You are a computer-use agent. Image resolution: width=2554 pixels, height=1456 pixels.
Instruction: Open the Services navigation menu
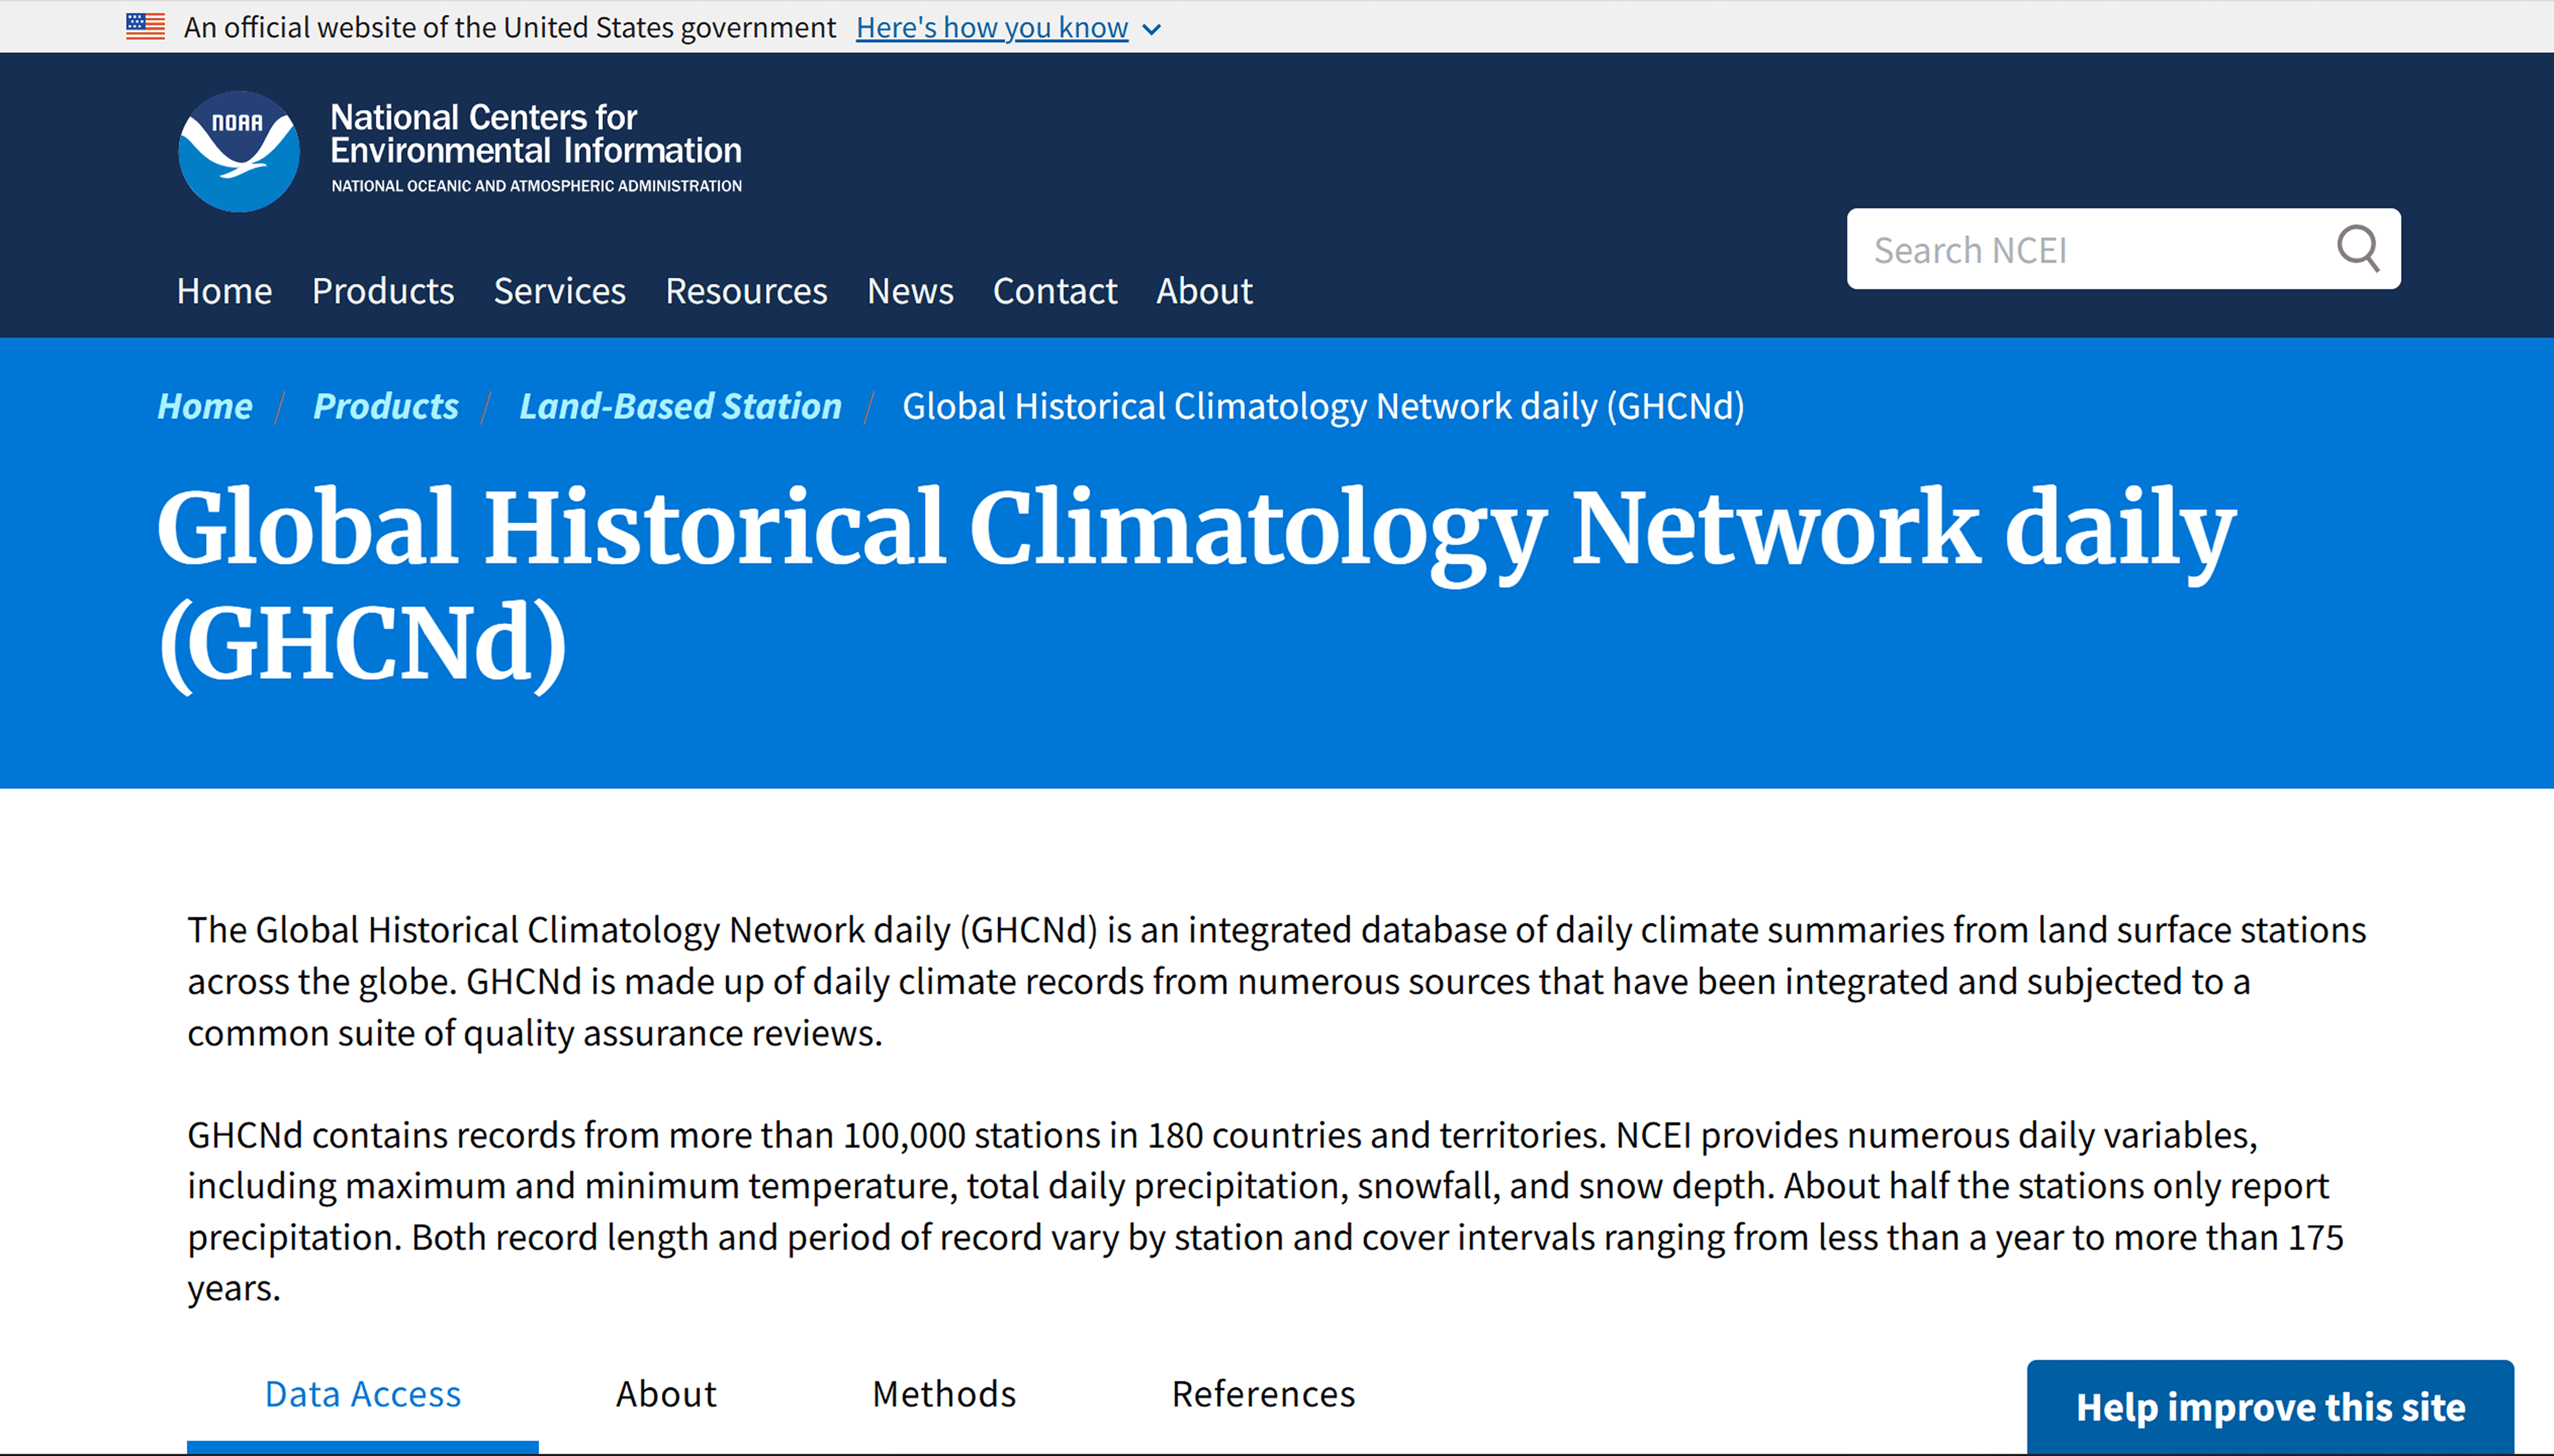click(559, 291)
